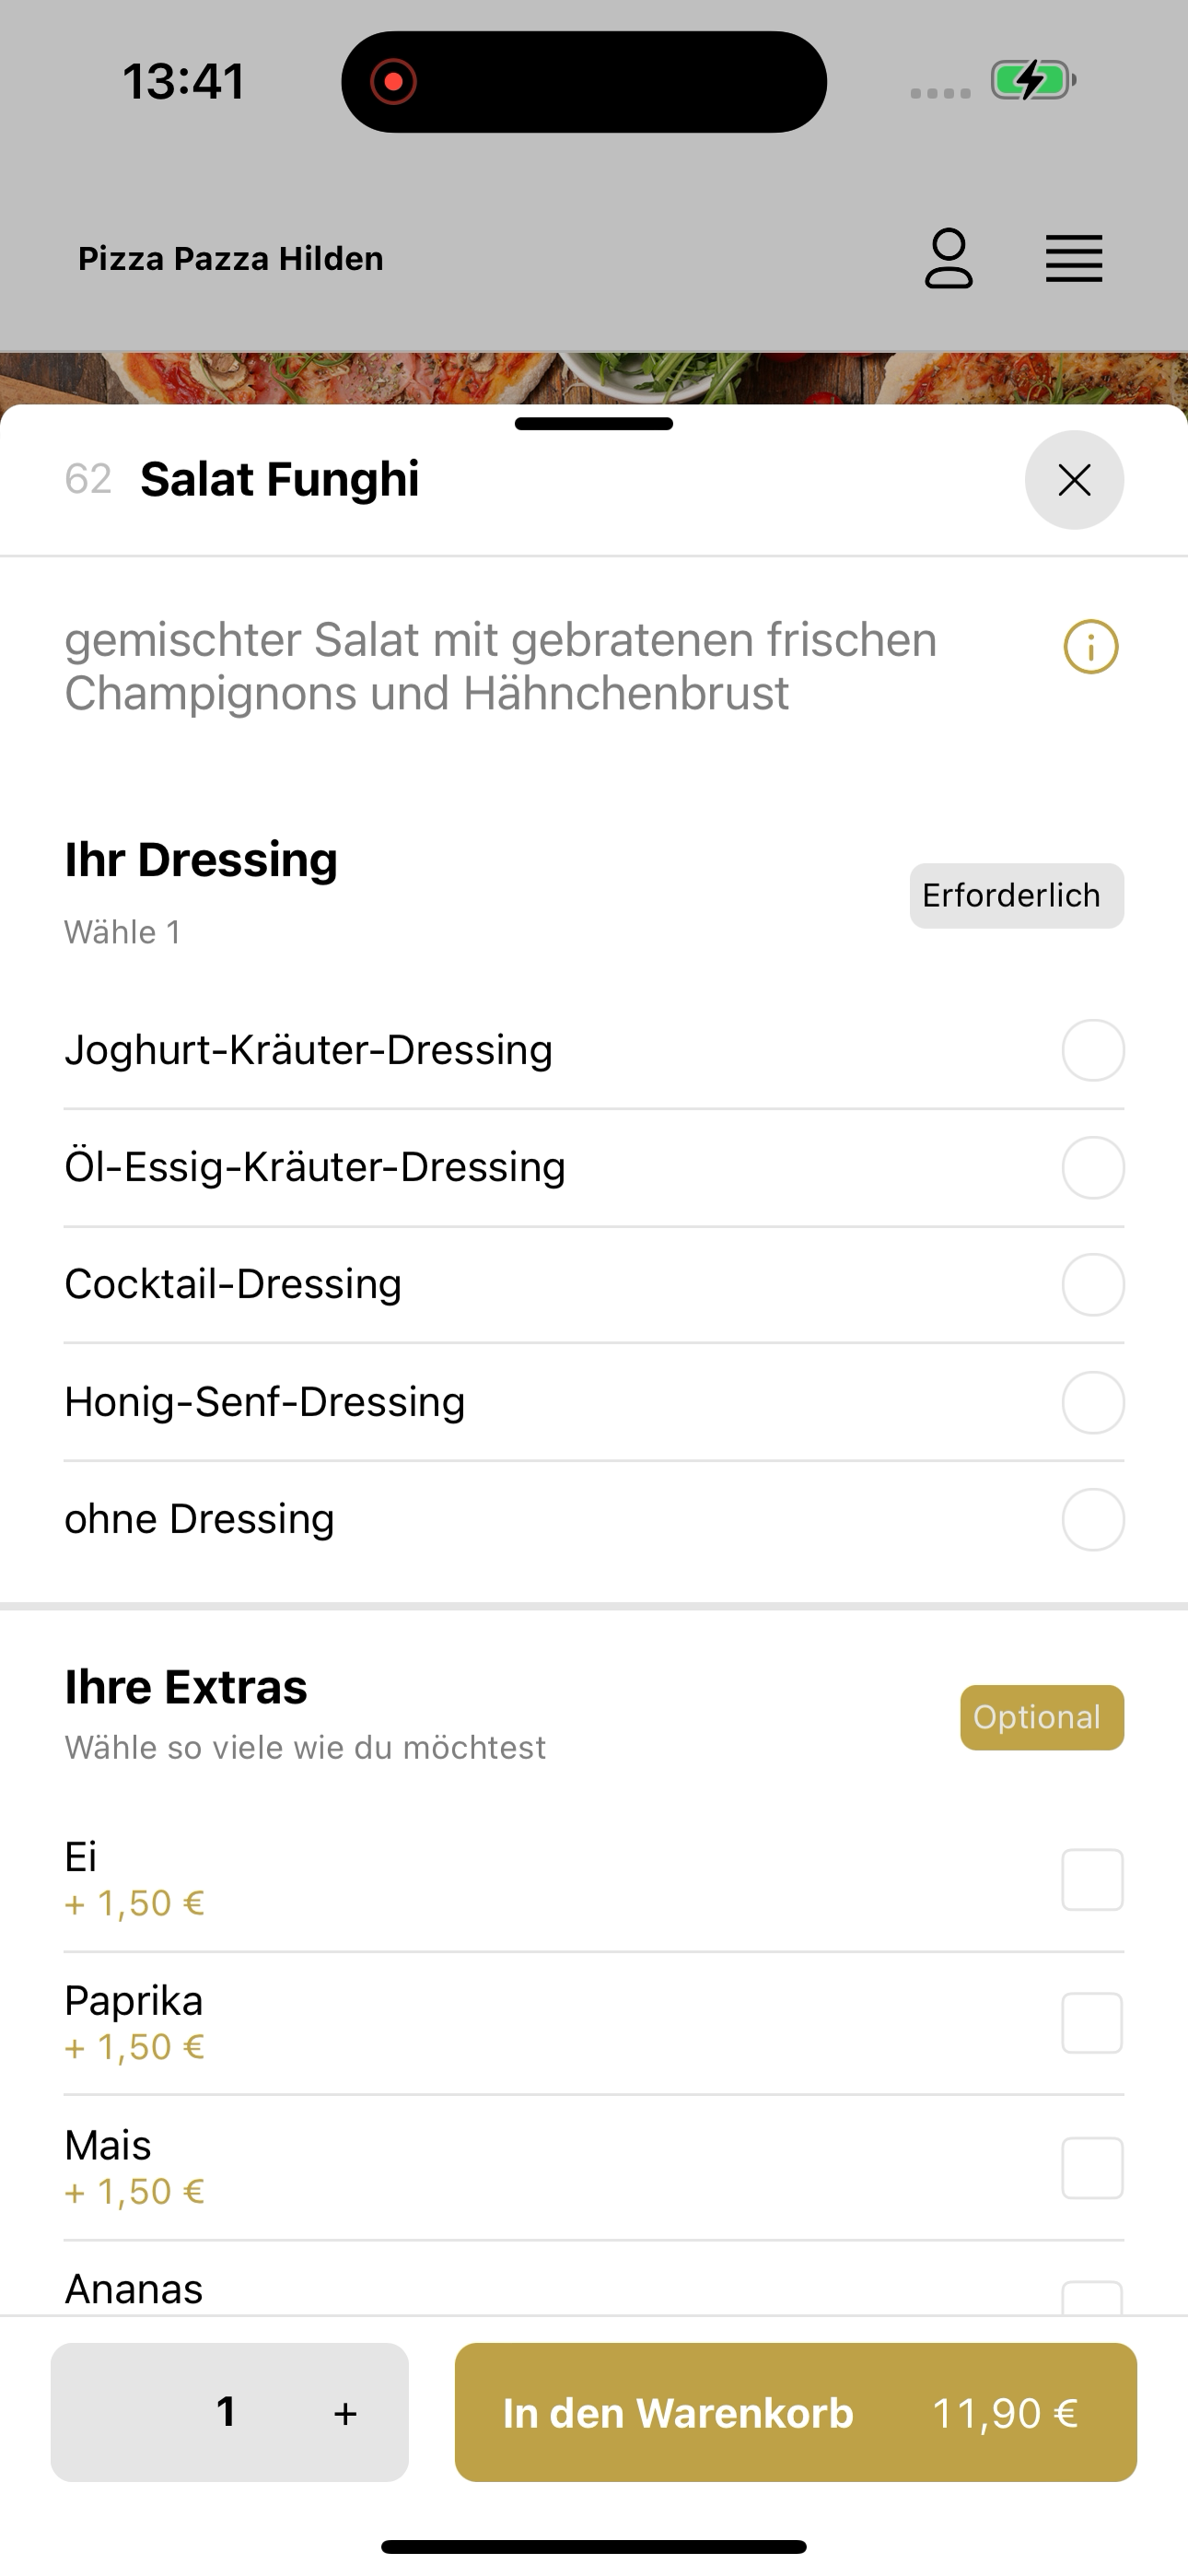Select ohne Dressing radio button
The width and height of the screenshot is (1188, 2576).
(1093, 1519)
